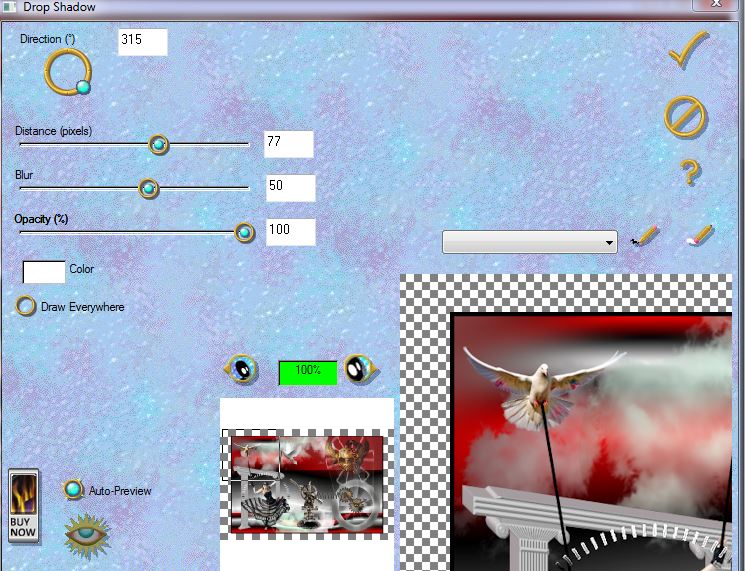Click the large dove preview image
745x571 pixels.
coord(566,422)
